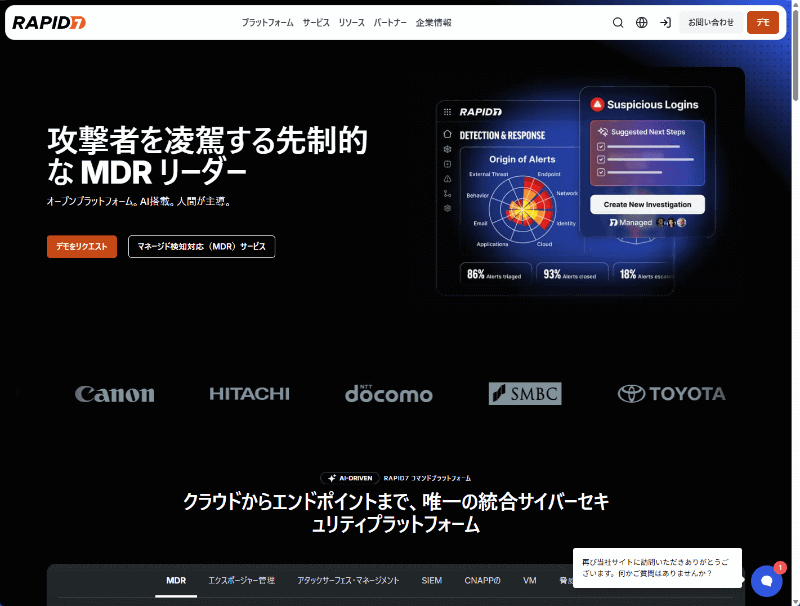800x606 pixels.
Task: Open the search magnifier icon
Action: (x=618, y=22)
